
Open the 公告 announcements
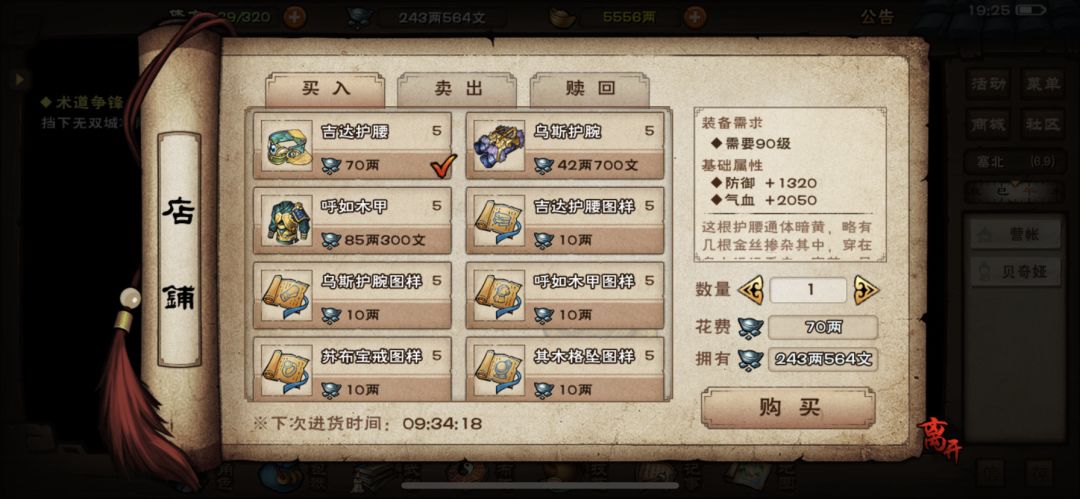tap(877, 17)
